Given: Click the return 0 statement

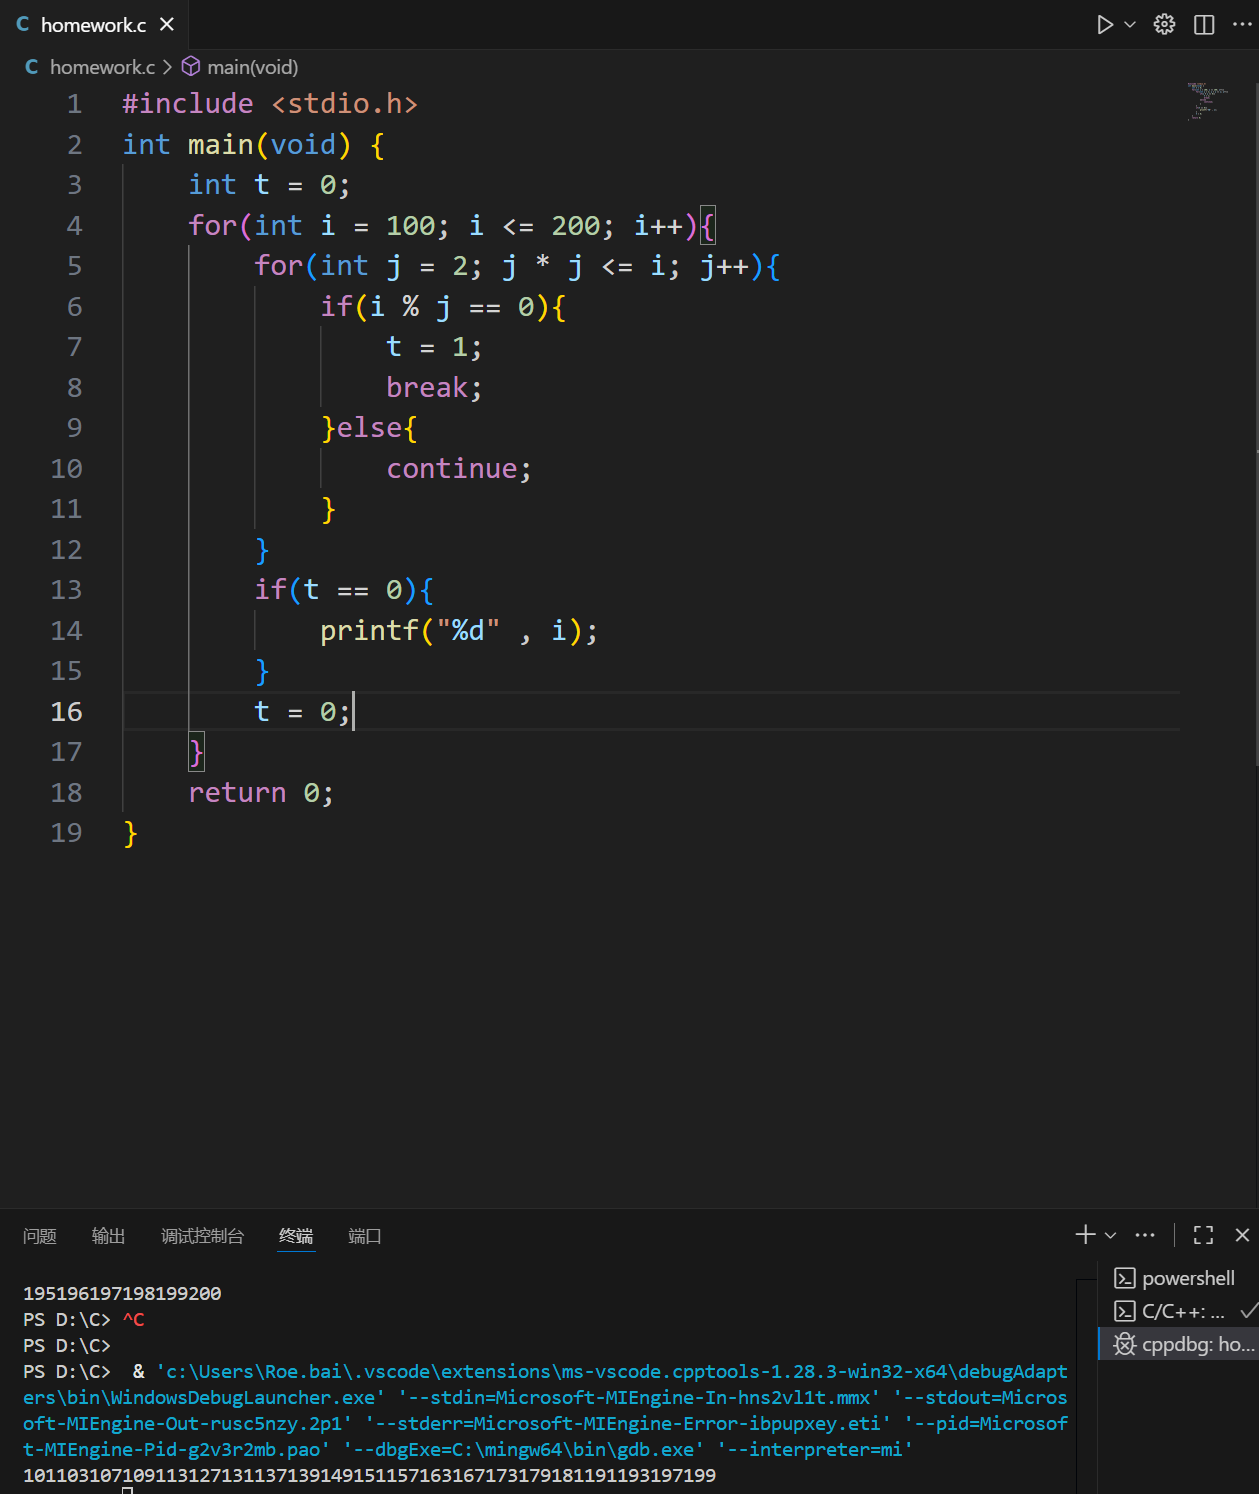Looking at the screenshot, I should point(261,792).
